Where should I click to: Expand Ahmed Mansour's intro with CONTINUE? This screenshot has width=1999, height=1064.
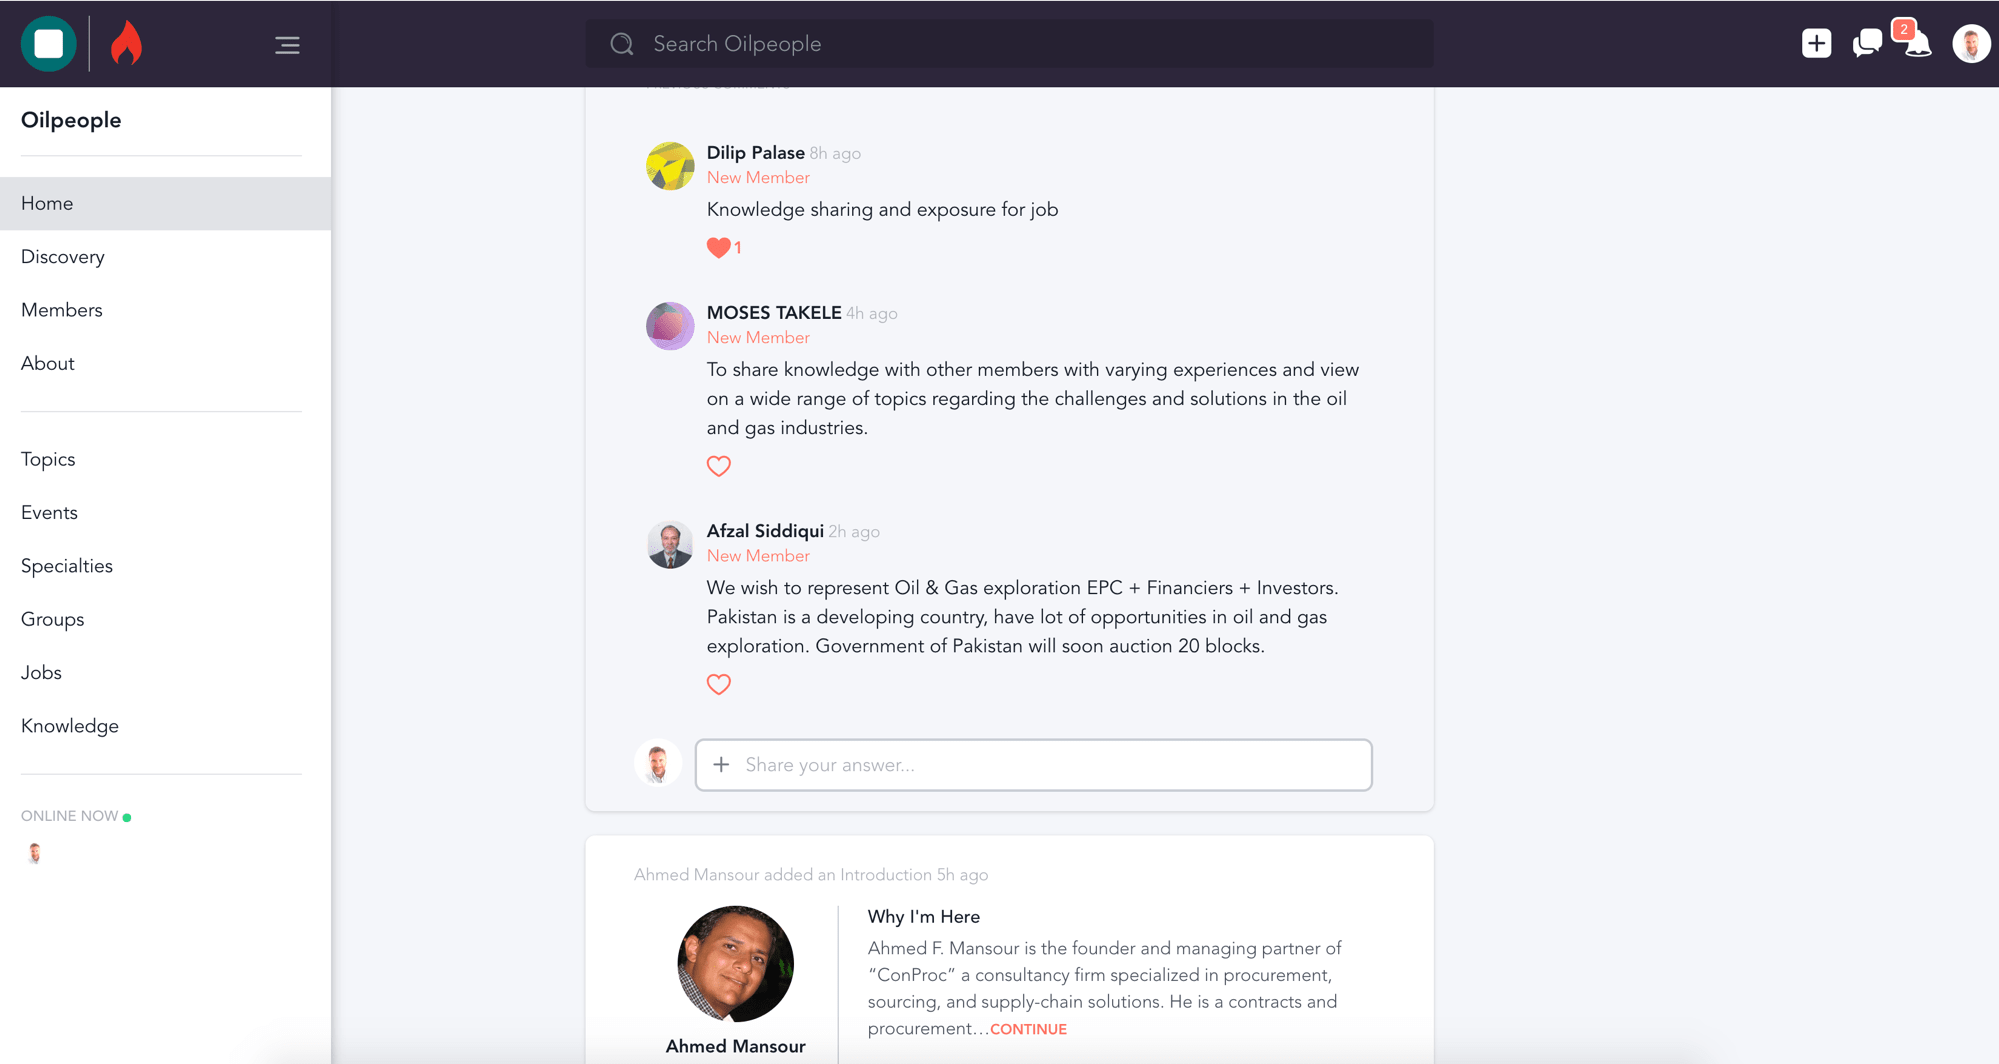[1028, 1029]
